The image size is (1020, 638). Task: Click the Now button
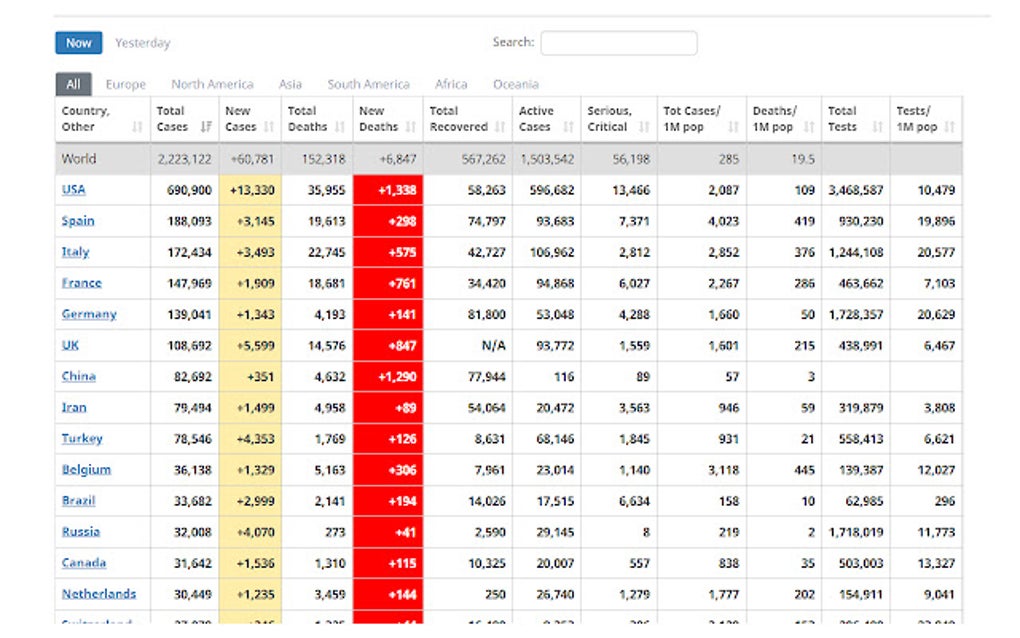pos(79,43)
